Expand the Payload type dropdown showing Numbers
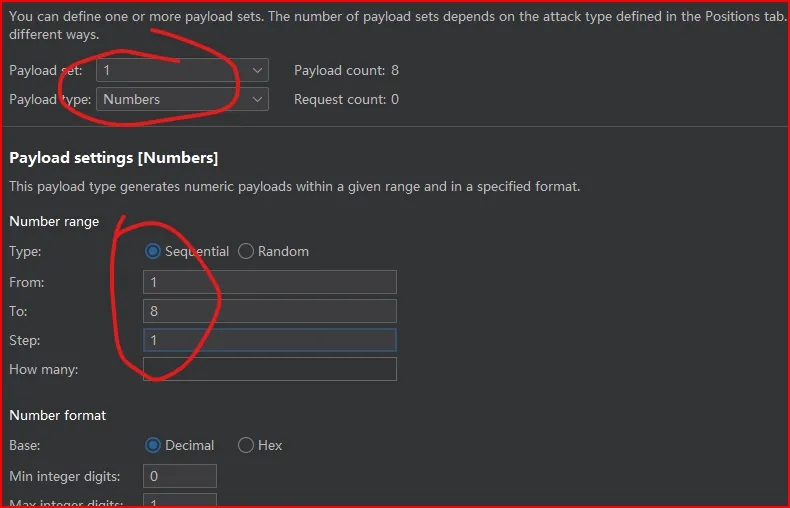Screen dimensions: 790x508 (x=182, y=99)
